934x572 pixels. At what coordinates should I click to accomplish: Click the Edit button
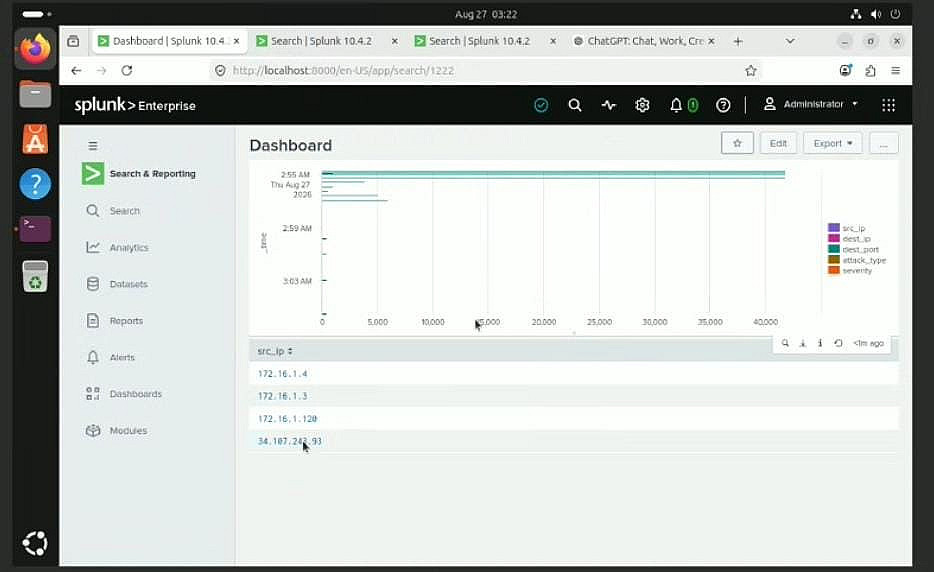click(x=778, y=144)
